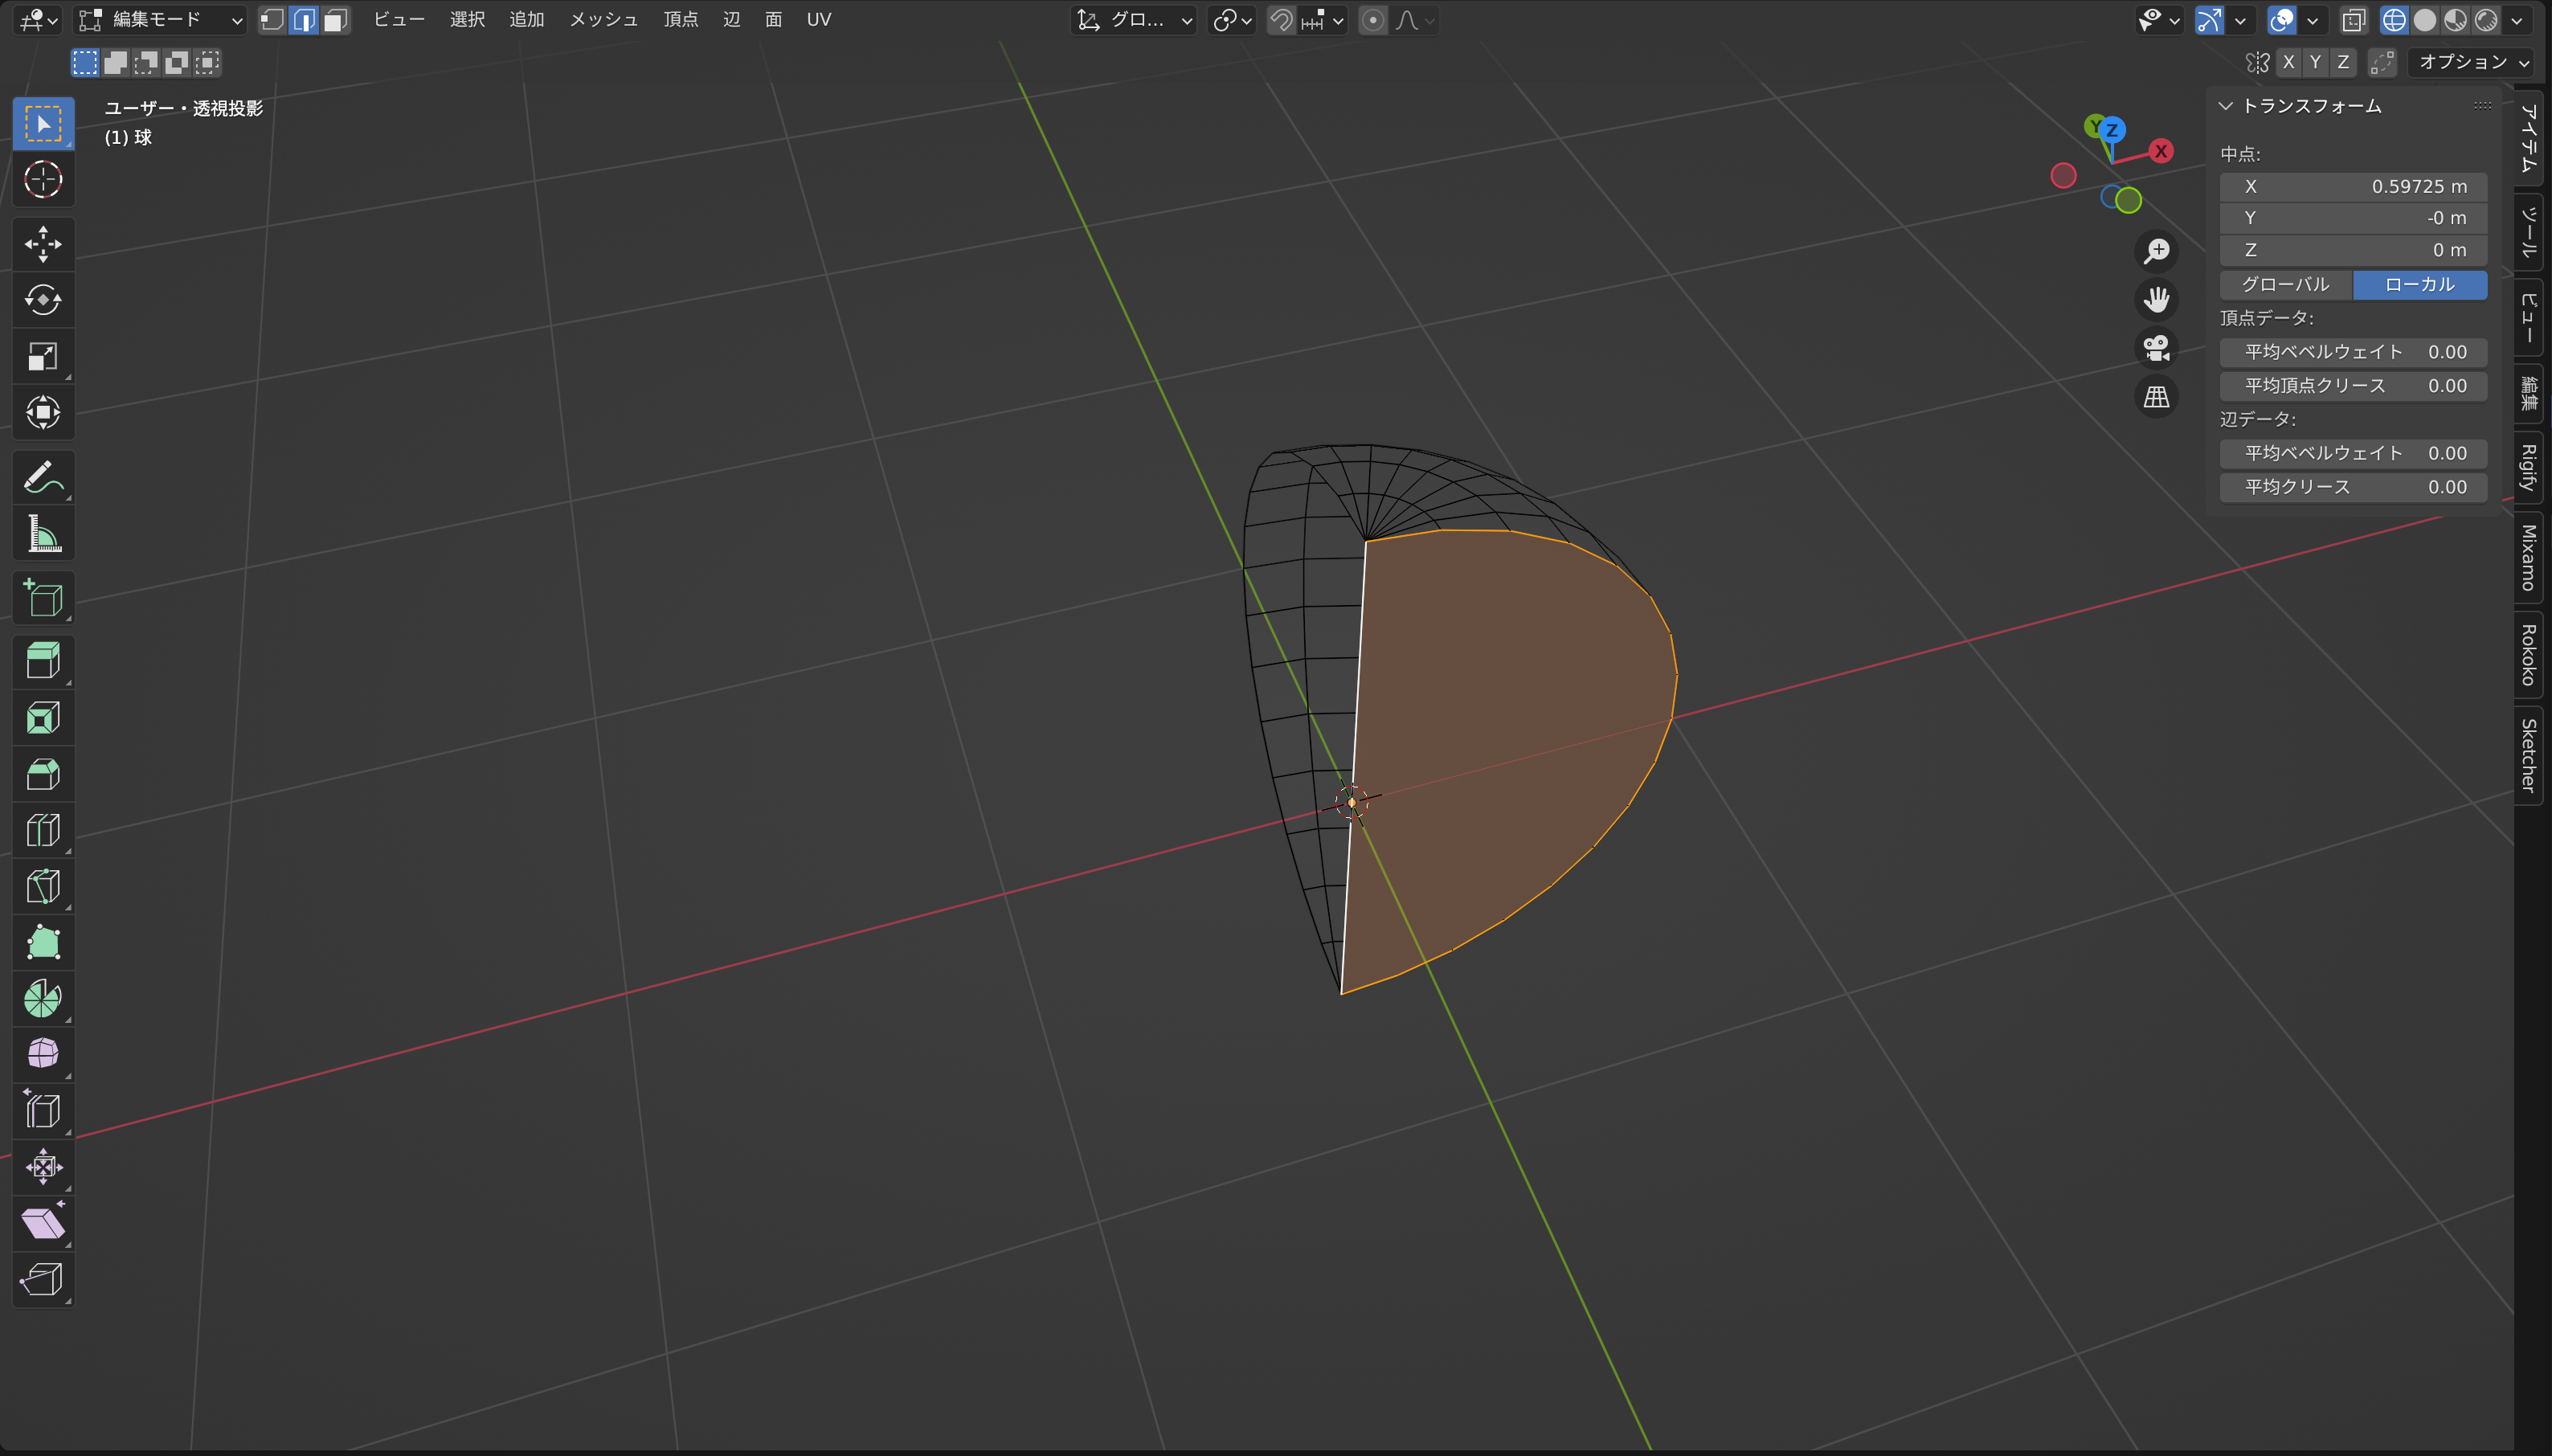Open shading options dropdown arrow
This screenshot has height=1456, width=2552.
[x=2517, y=19]
